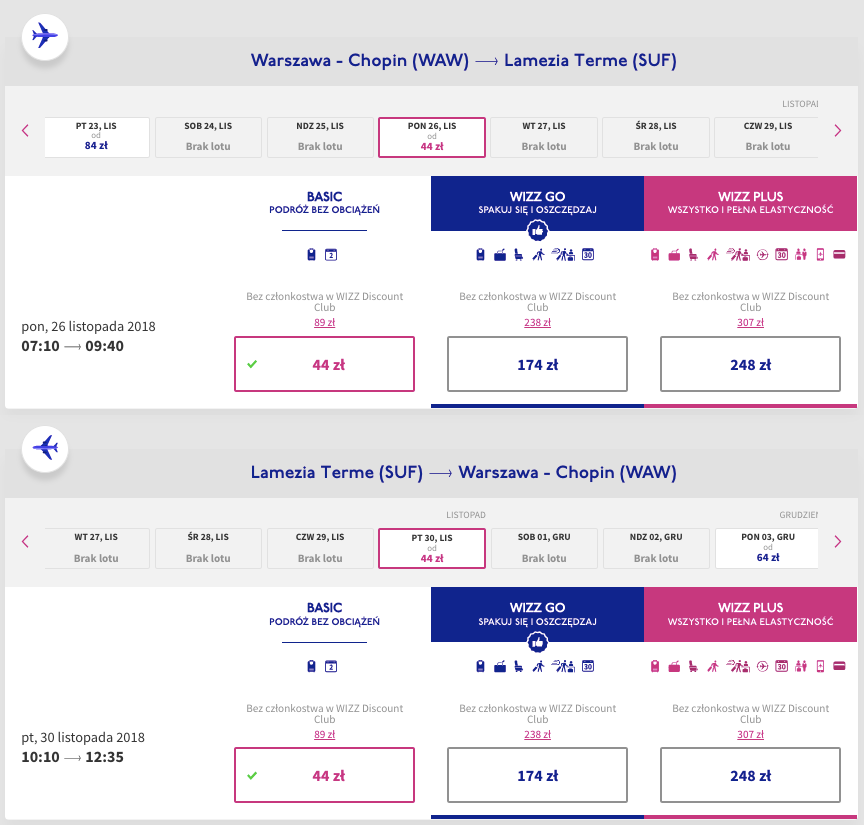This screenshot has height=827, width=864.
Task: Open return WIZZ PLUS non-member 307 zł link
Action: (x=750, y=733)
